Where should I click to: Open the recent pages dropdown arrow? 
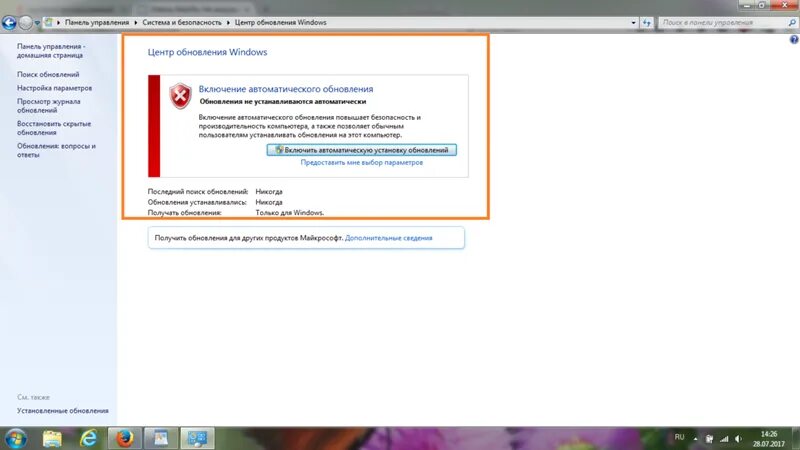37,23
